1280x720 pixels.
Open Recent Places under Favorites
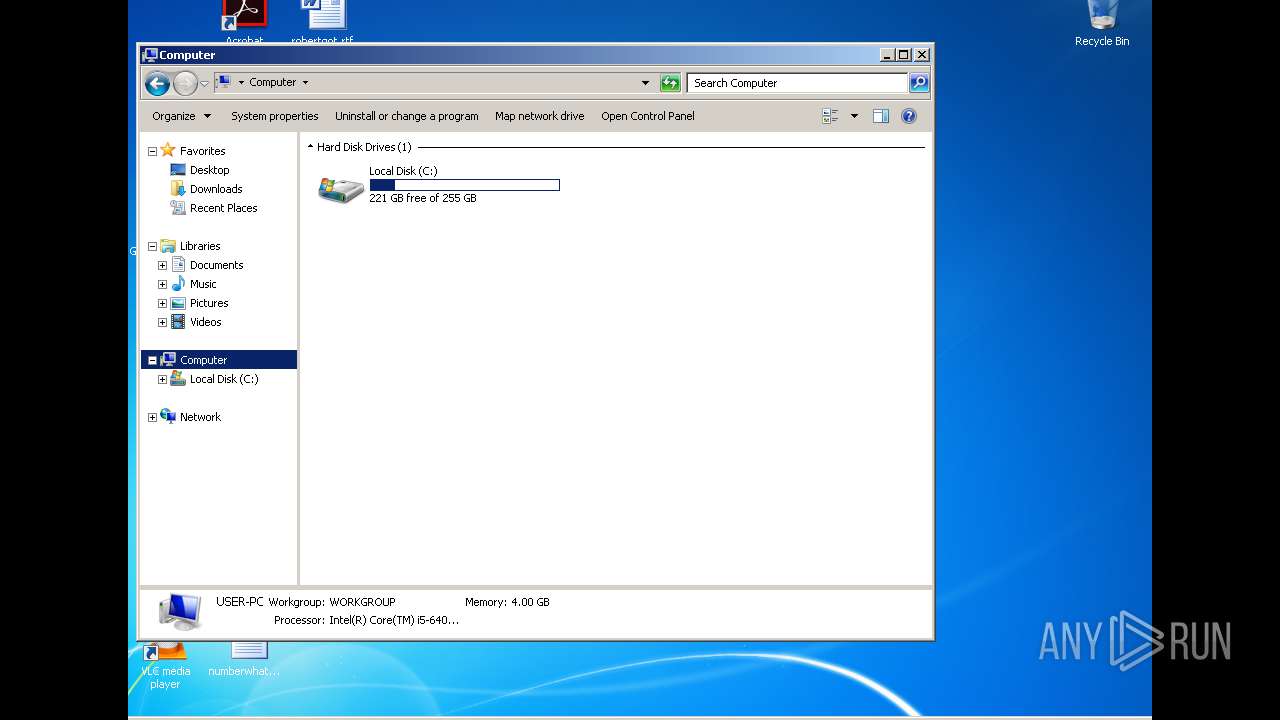(x=223, y=208)
